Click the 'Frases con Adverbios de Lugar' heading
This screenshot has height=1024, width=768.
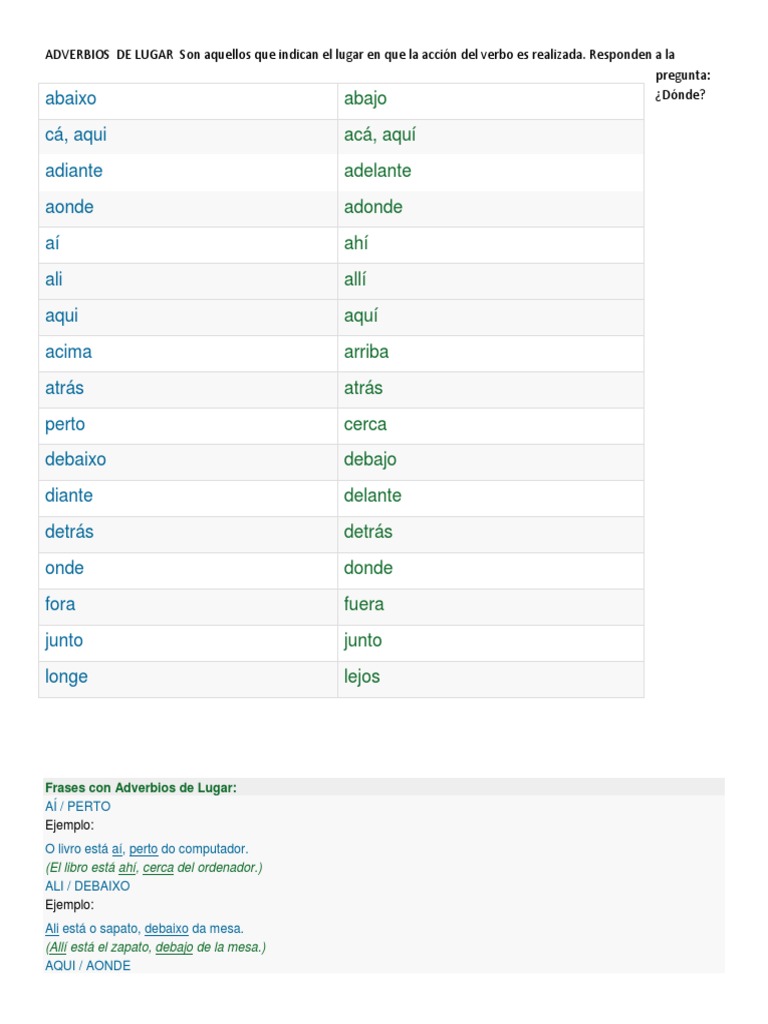[x=141, y=788]
